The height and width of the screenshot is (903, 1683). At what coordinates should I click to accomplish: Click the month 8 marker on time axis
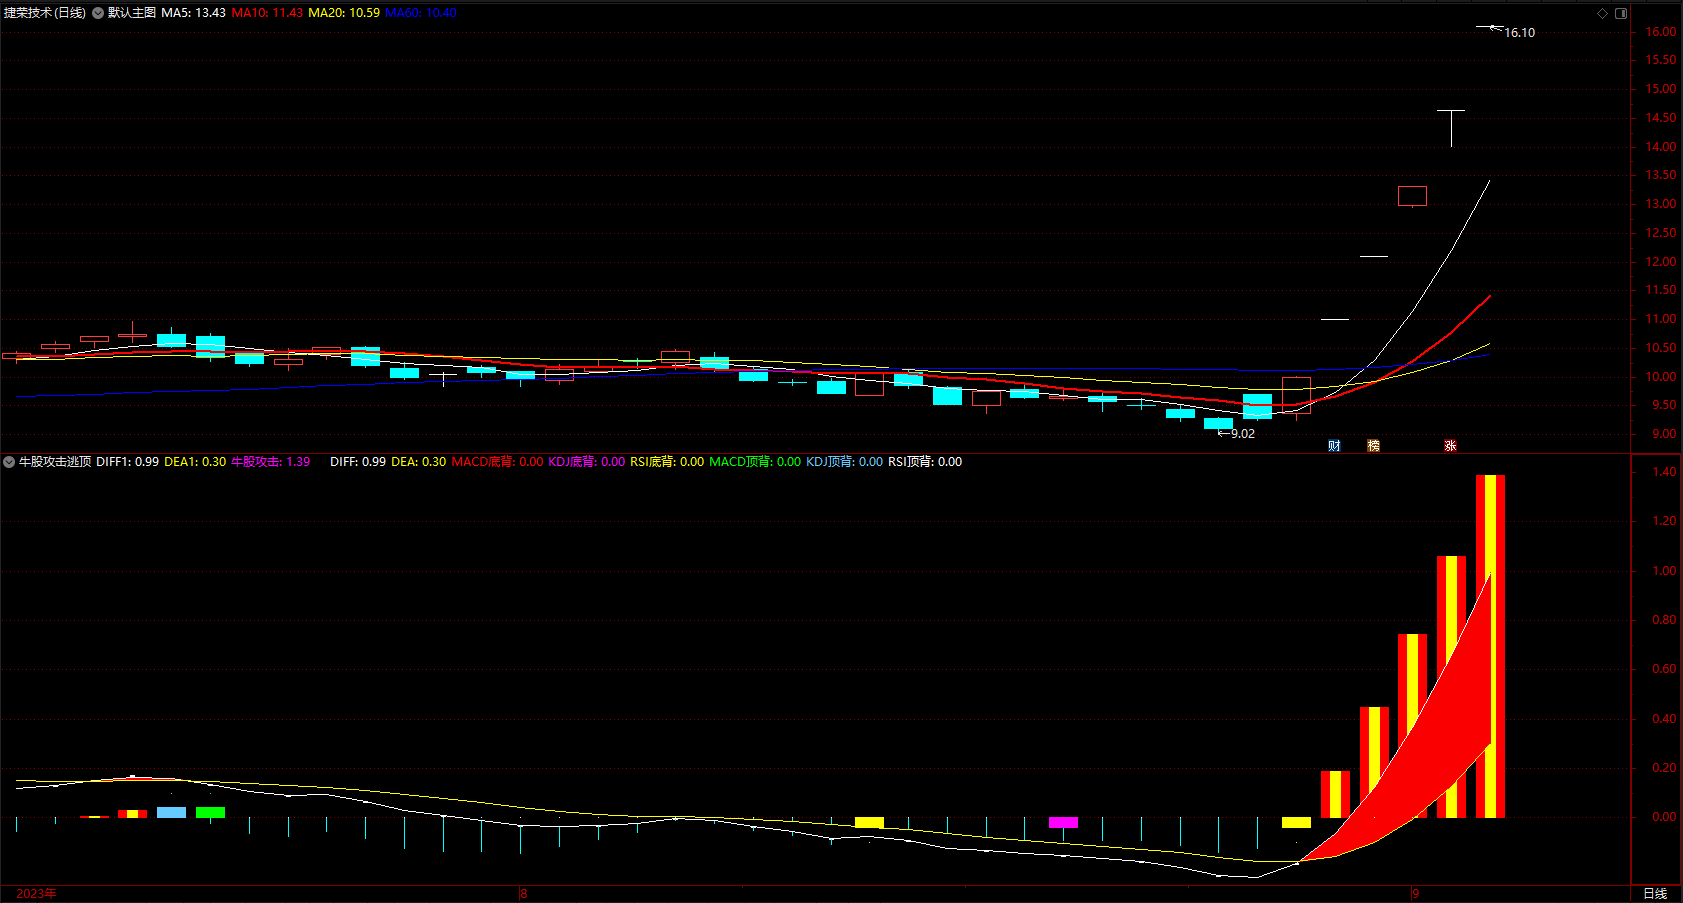(524, 893)
